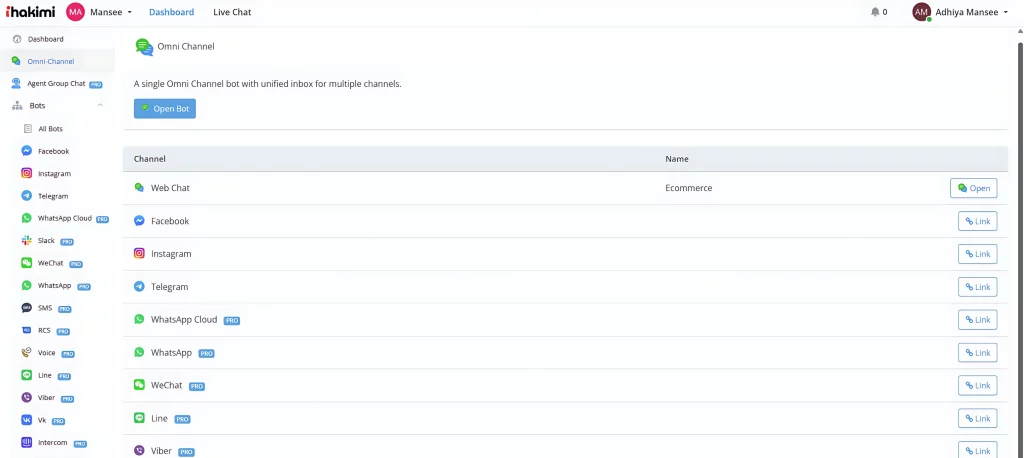The image size is (1024, 458).
Task: Click the Viber label in channel table
Action: click(161, 451)
